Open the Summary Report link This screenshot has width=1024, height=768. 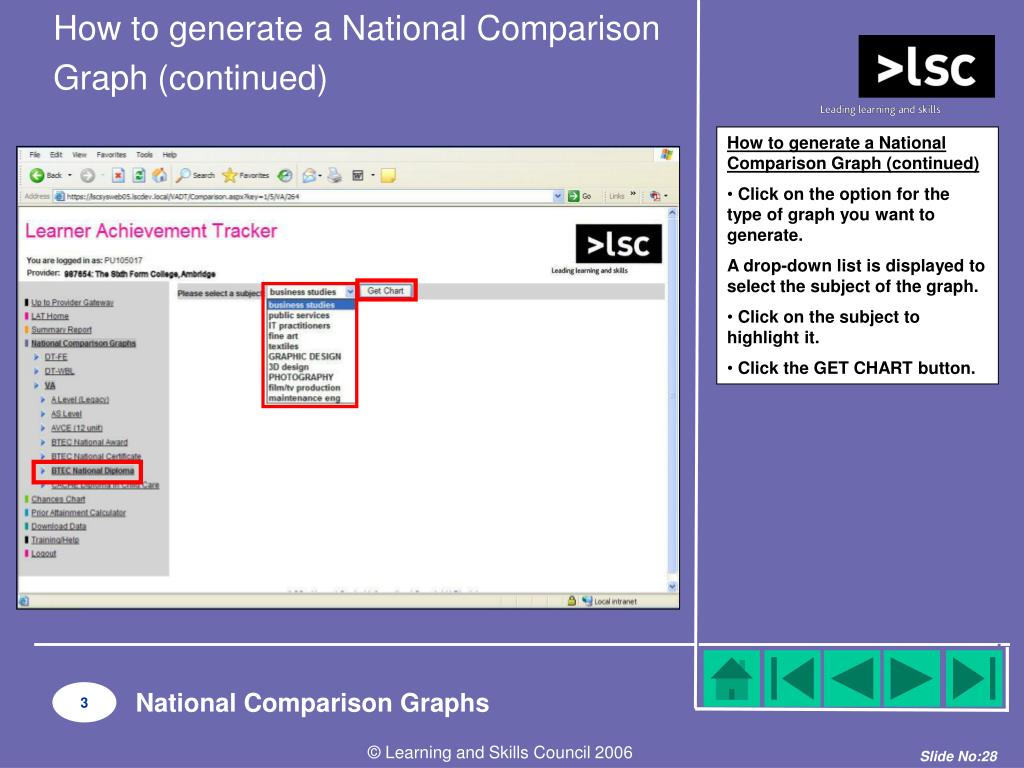(x=61, y=330)
